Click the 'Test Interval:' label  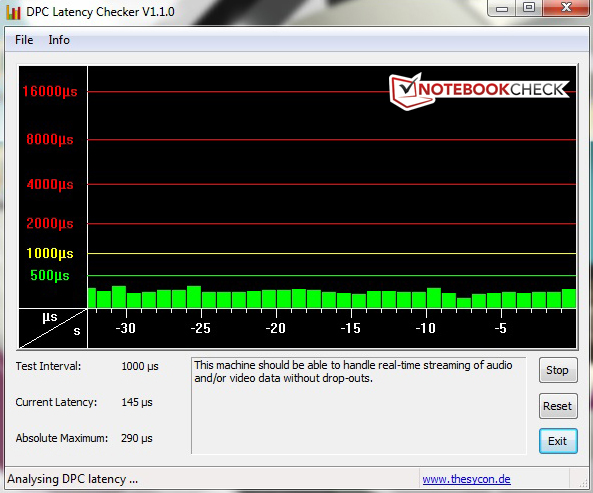pos(48,366)
